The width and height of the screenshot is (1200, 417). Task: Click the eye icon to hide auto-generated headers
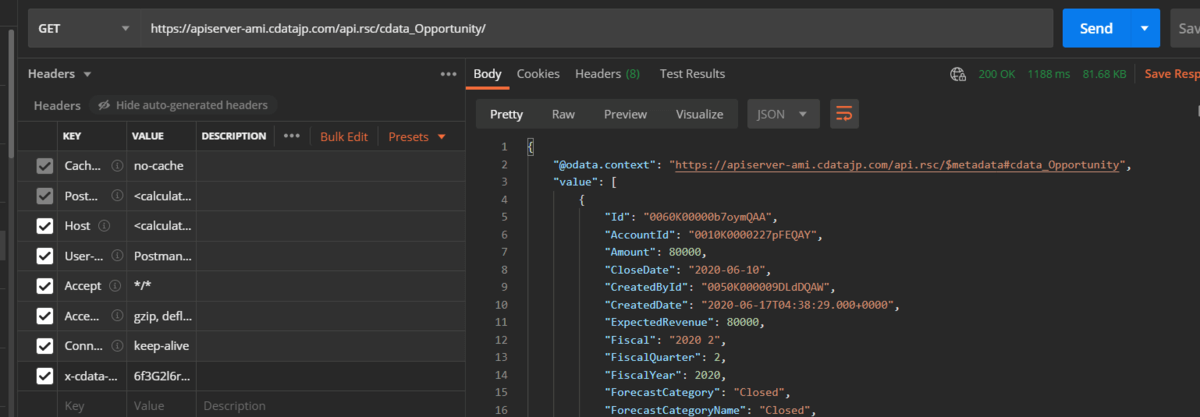point(103,105)
